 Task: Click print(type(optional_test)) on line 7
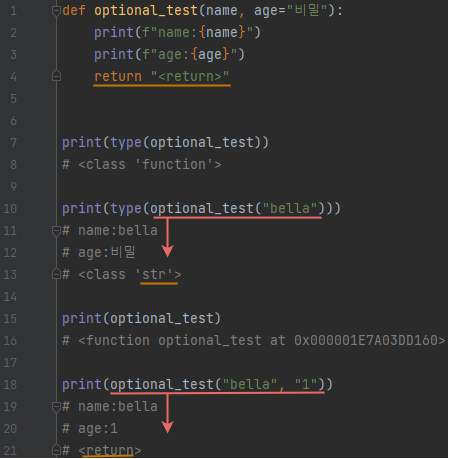coord(165,143)
